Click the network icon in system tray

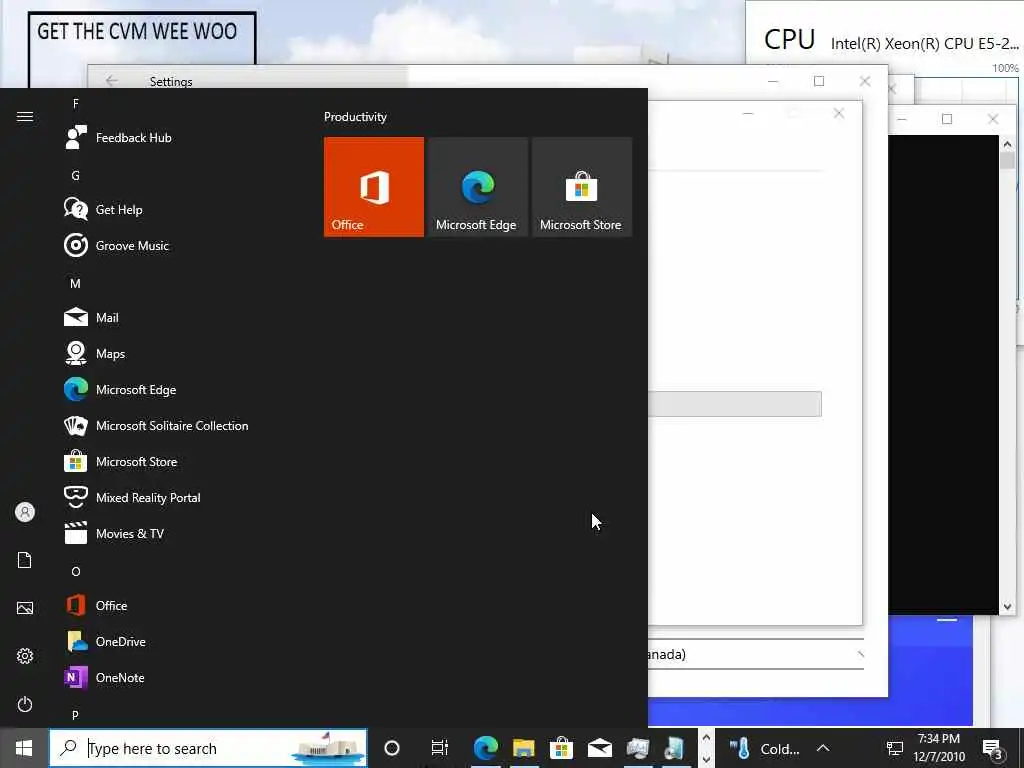(894, 748)
